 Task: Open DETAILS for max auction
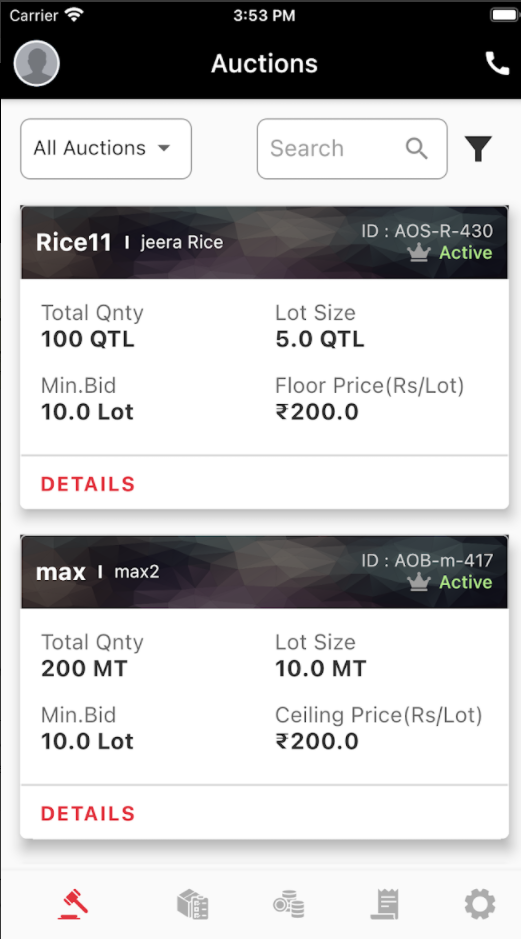pos(88,813)
